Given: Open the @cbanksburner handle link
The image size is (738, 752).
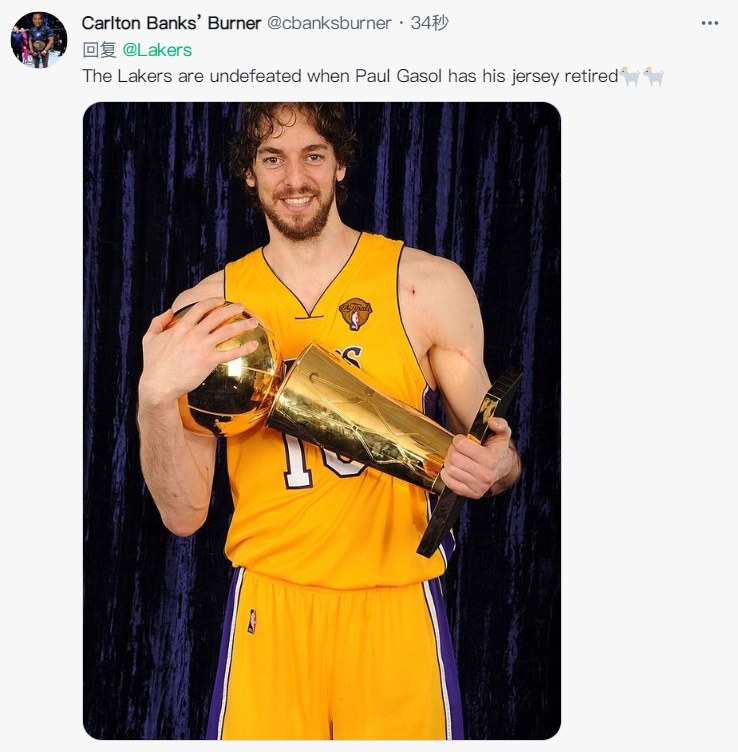Looking at the screenshot, I should (x=329, y=23).
